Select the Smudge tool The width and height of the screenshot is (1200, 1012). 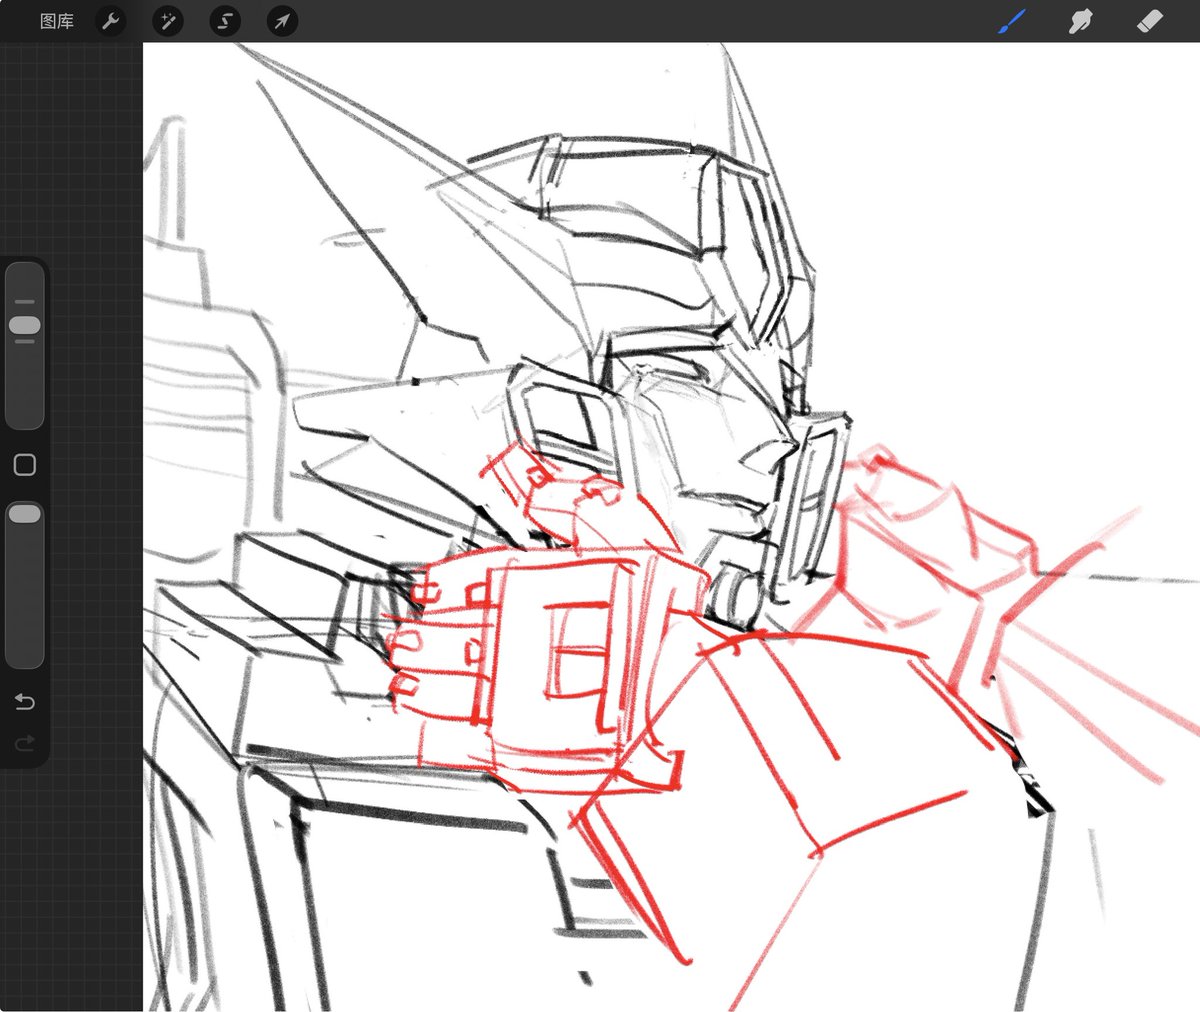(x=1081, y=21)
